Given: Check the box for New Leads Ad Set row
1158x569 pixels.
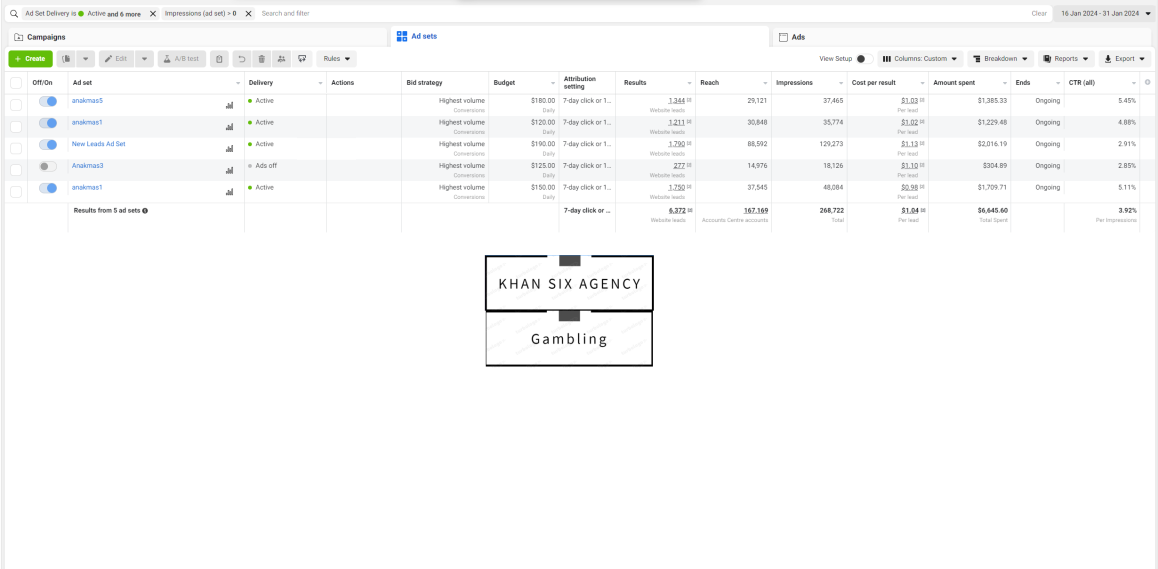Looking at the screenshot, I should tap(16, 149).
